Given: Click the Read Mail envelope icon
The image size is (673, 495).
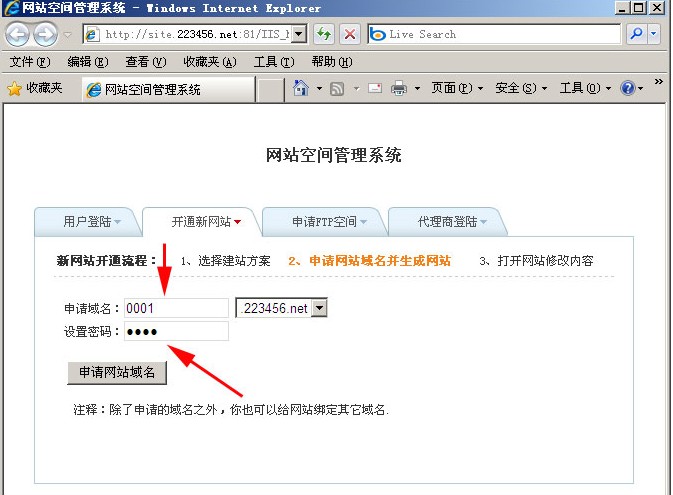Looking at the screenshot, I should (x=374, y=88).
